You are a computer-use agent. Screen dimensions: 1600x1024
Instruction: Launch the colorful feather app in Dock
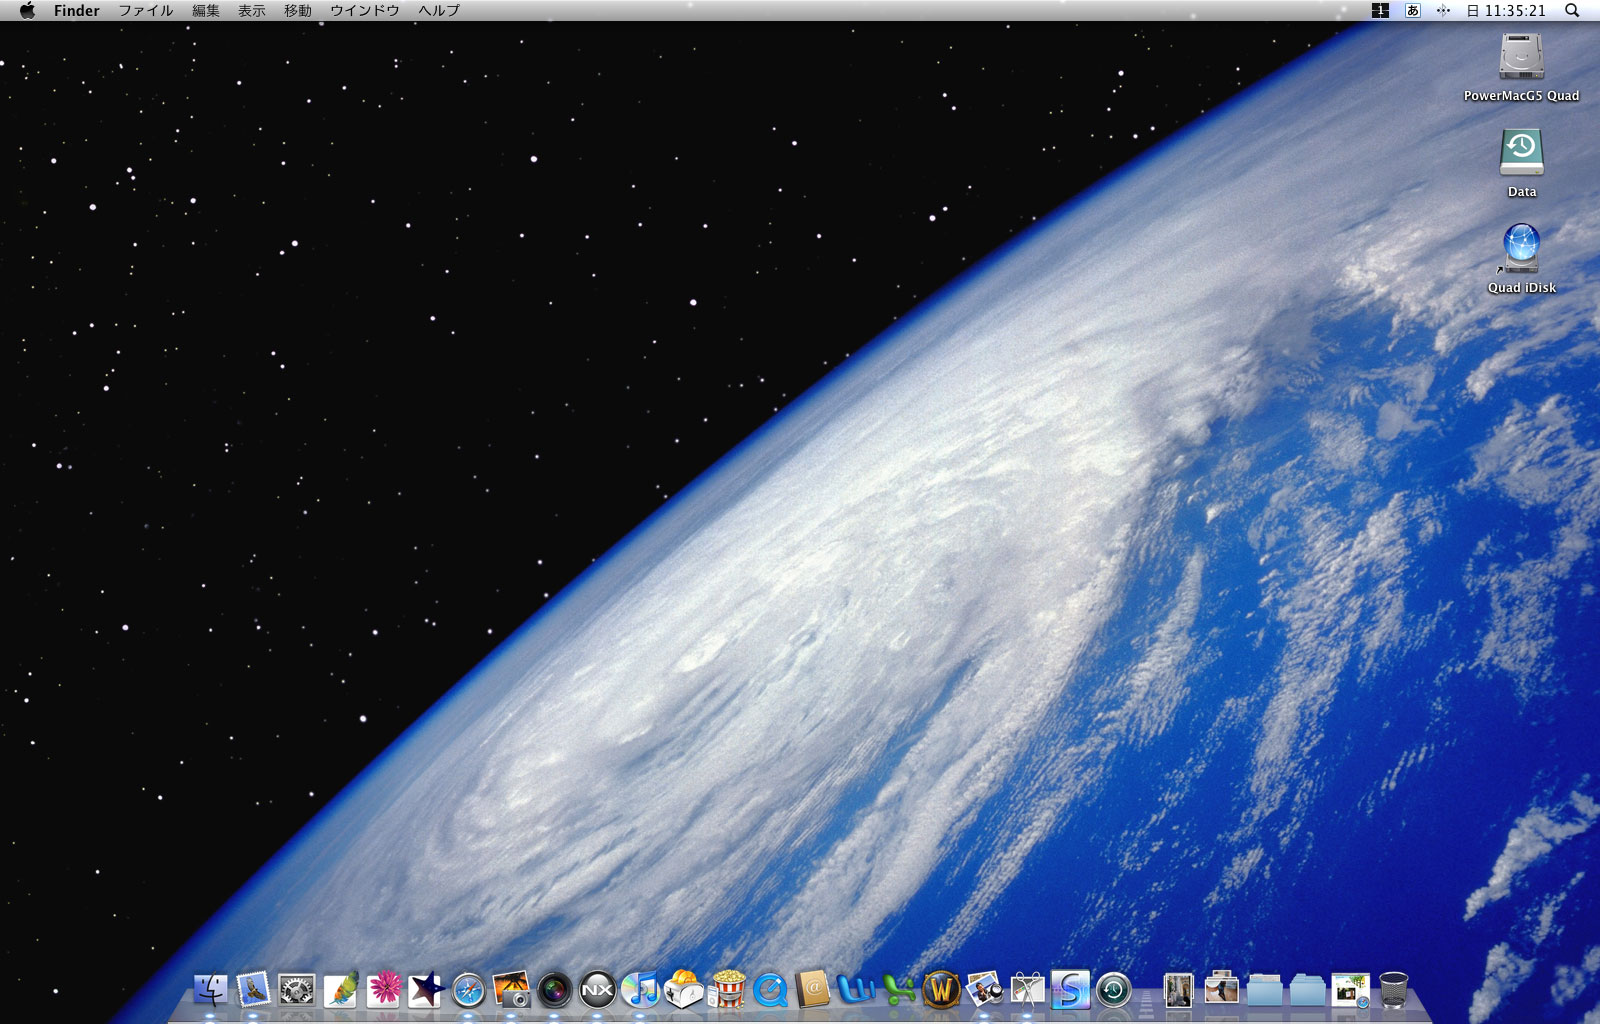tap(340, 990)
